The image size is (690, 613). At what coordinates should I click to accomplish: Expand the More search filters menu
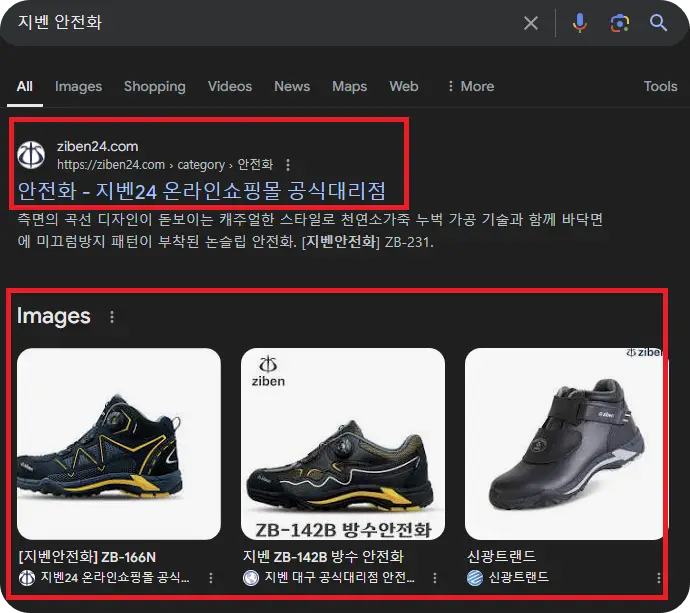pyautogui.click(x=470, y=86)
